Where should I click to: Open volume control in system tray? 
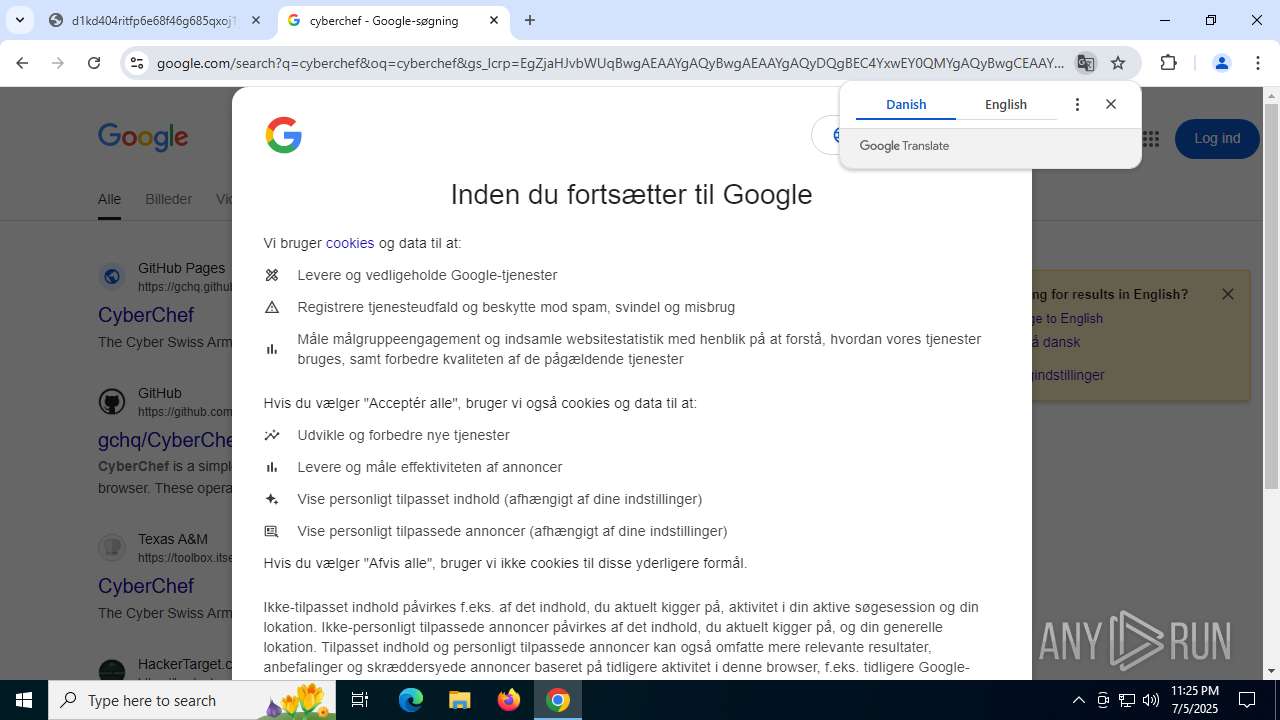tap(1151, 700)
